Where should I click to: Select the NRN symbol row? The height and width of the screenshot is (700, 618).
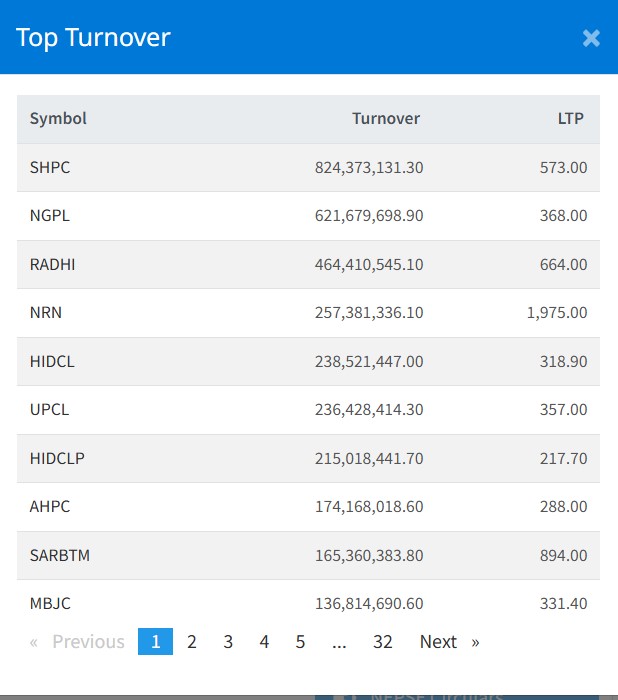(46, 313)
